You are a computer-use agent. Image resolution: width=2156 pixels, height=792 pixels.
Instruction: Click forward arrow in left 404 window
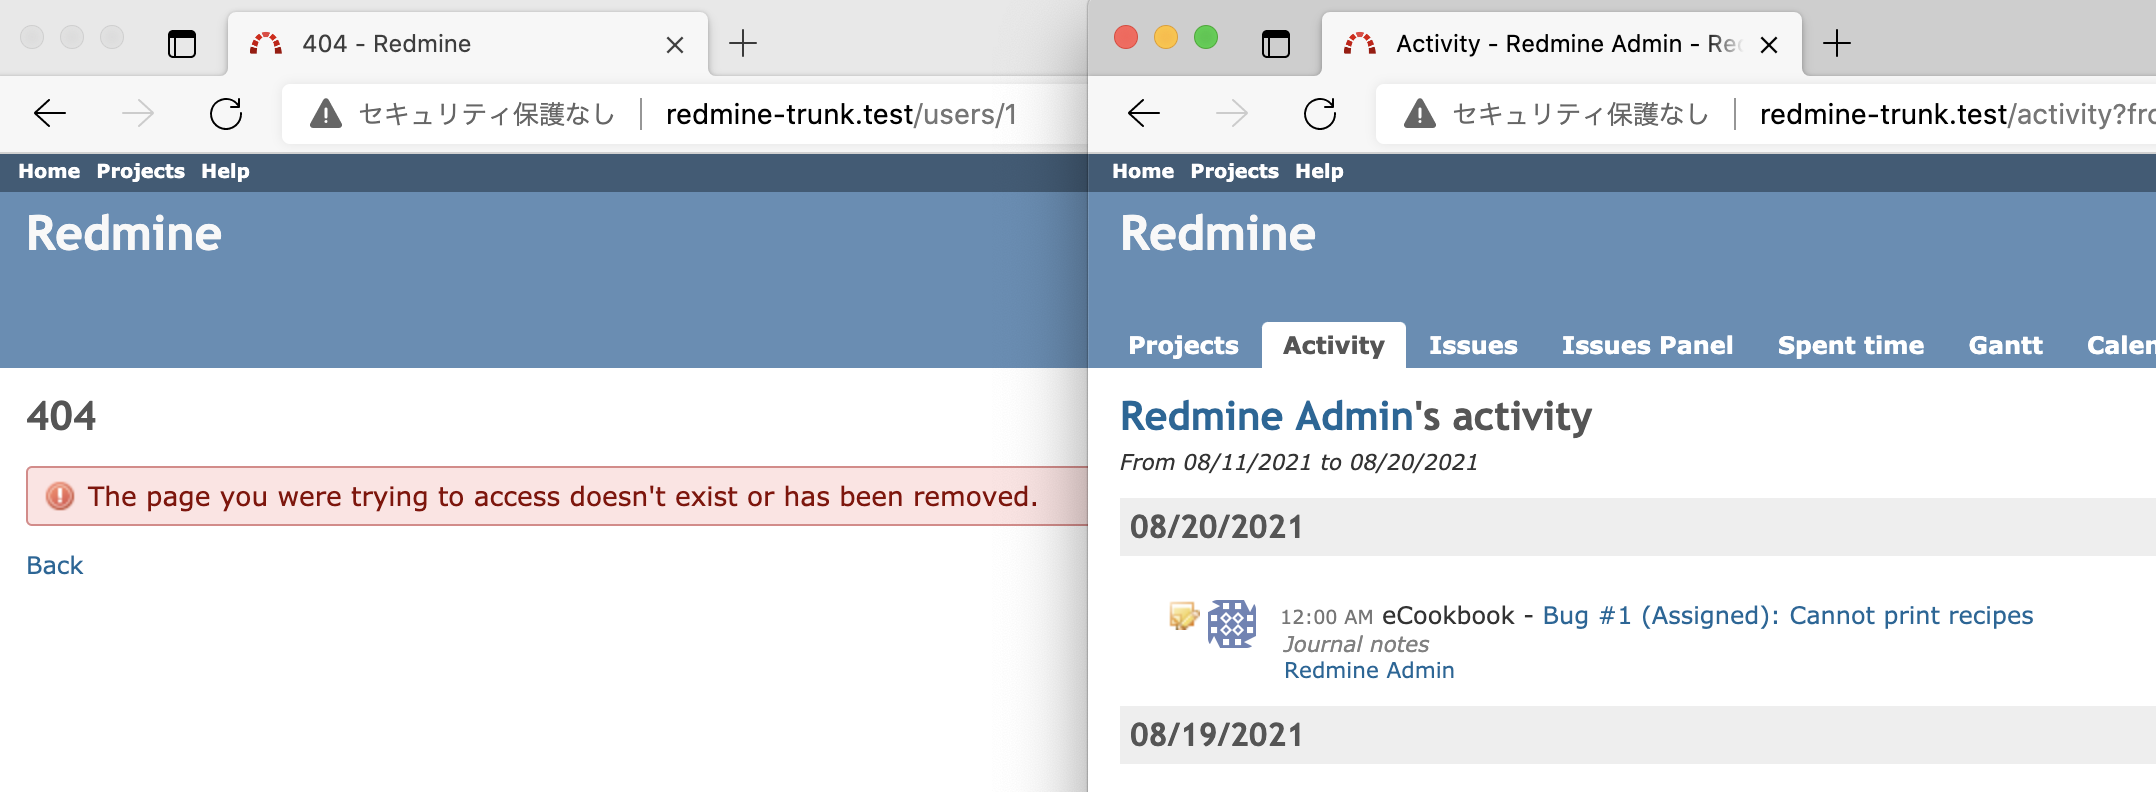138,114
